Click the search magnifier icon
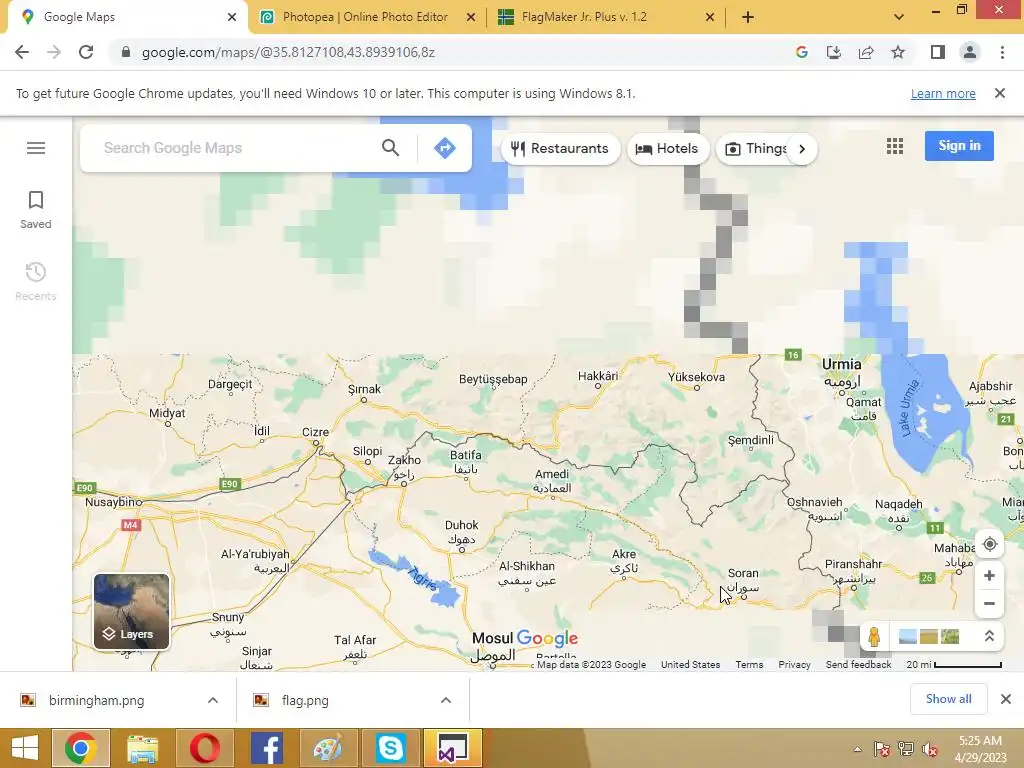1024x768 pixels. (391, 148)
